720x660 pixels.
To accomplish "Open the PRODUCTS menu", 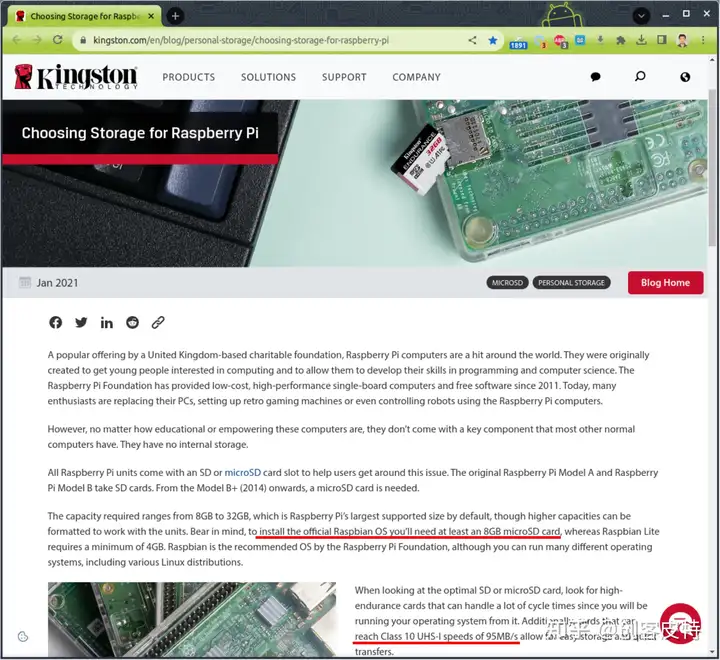I will [188, 77].
